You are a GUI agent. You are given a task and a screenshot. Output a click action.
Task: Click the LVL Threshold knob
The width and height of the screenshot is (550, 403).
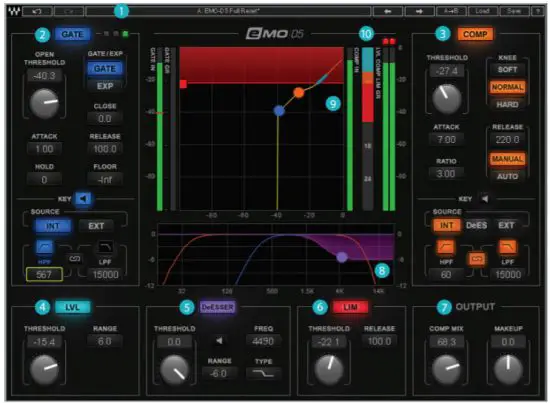(x=44, y=369)
